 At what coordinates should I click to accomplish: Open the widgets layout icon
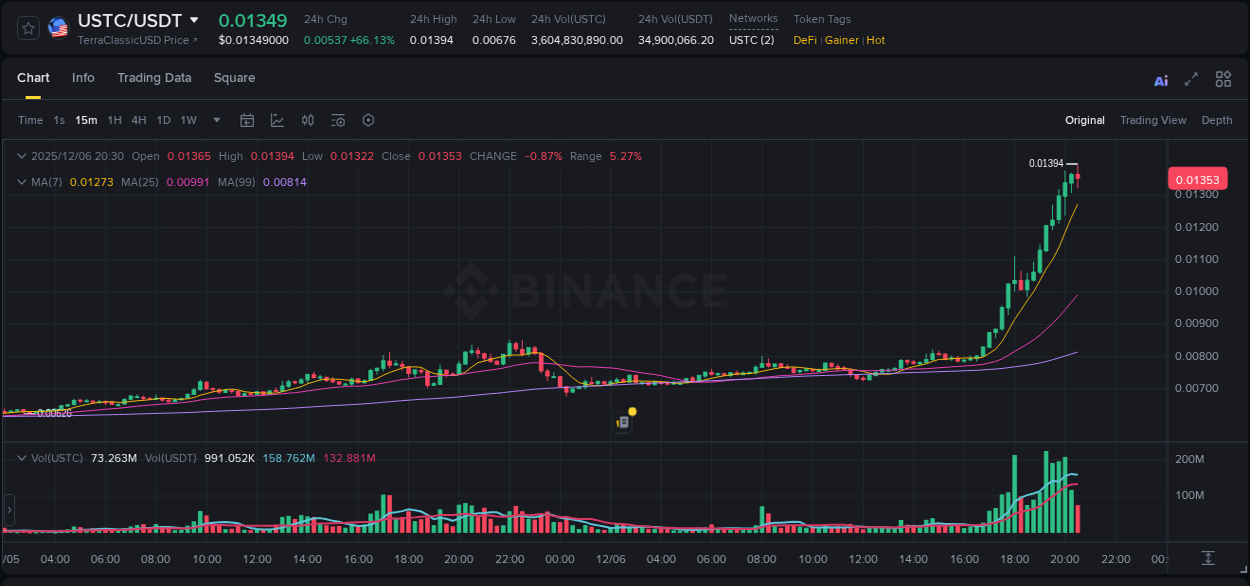1222,79
